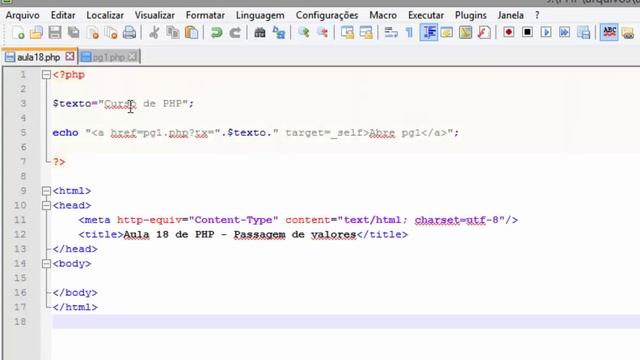
Task: Toggle word wrap toolbar button
Action: (391, 32)
